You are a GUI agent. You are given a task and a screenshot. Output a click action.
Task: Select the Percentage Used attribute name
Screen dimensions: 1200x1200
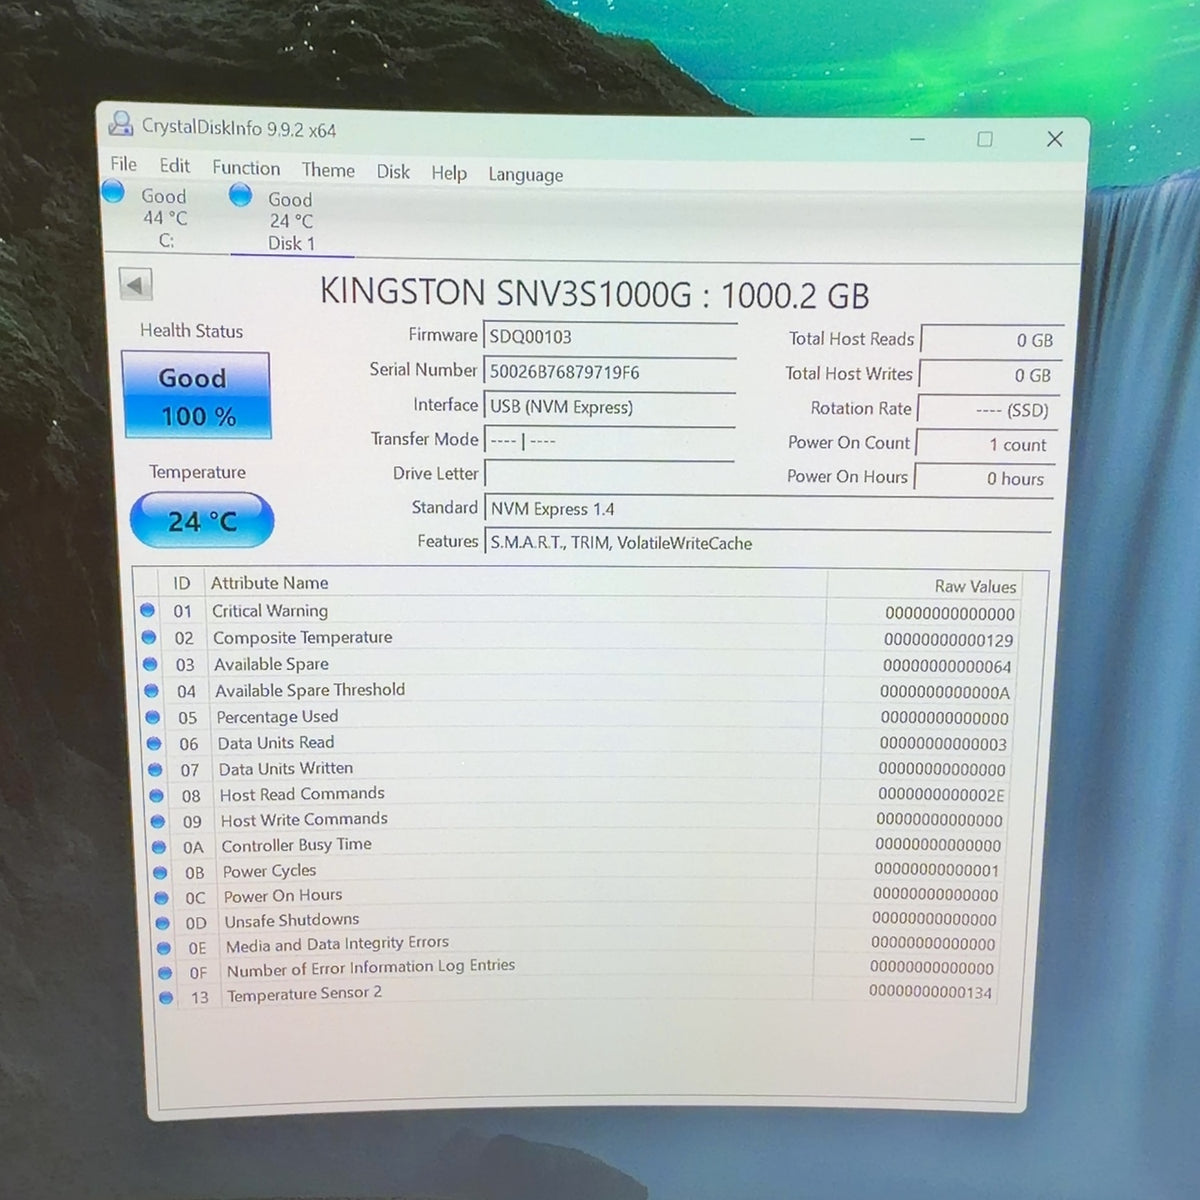(x=277, y=717)
